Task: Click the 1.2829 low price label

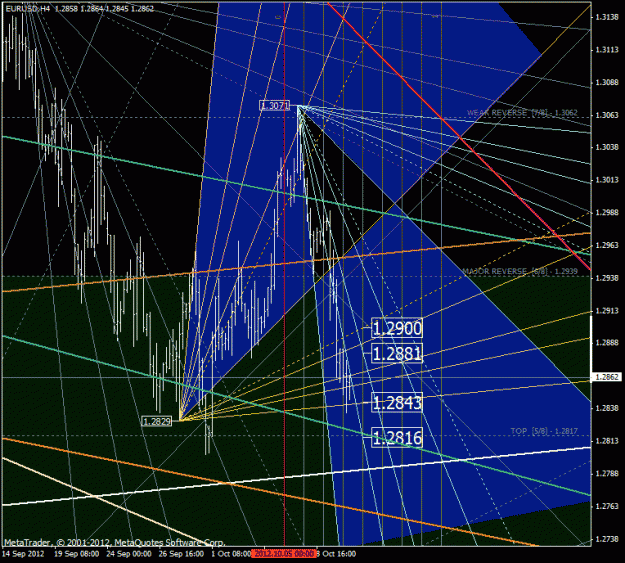Action: pos(157,421)
